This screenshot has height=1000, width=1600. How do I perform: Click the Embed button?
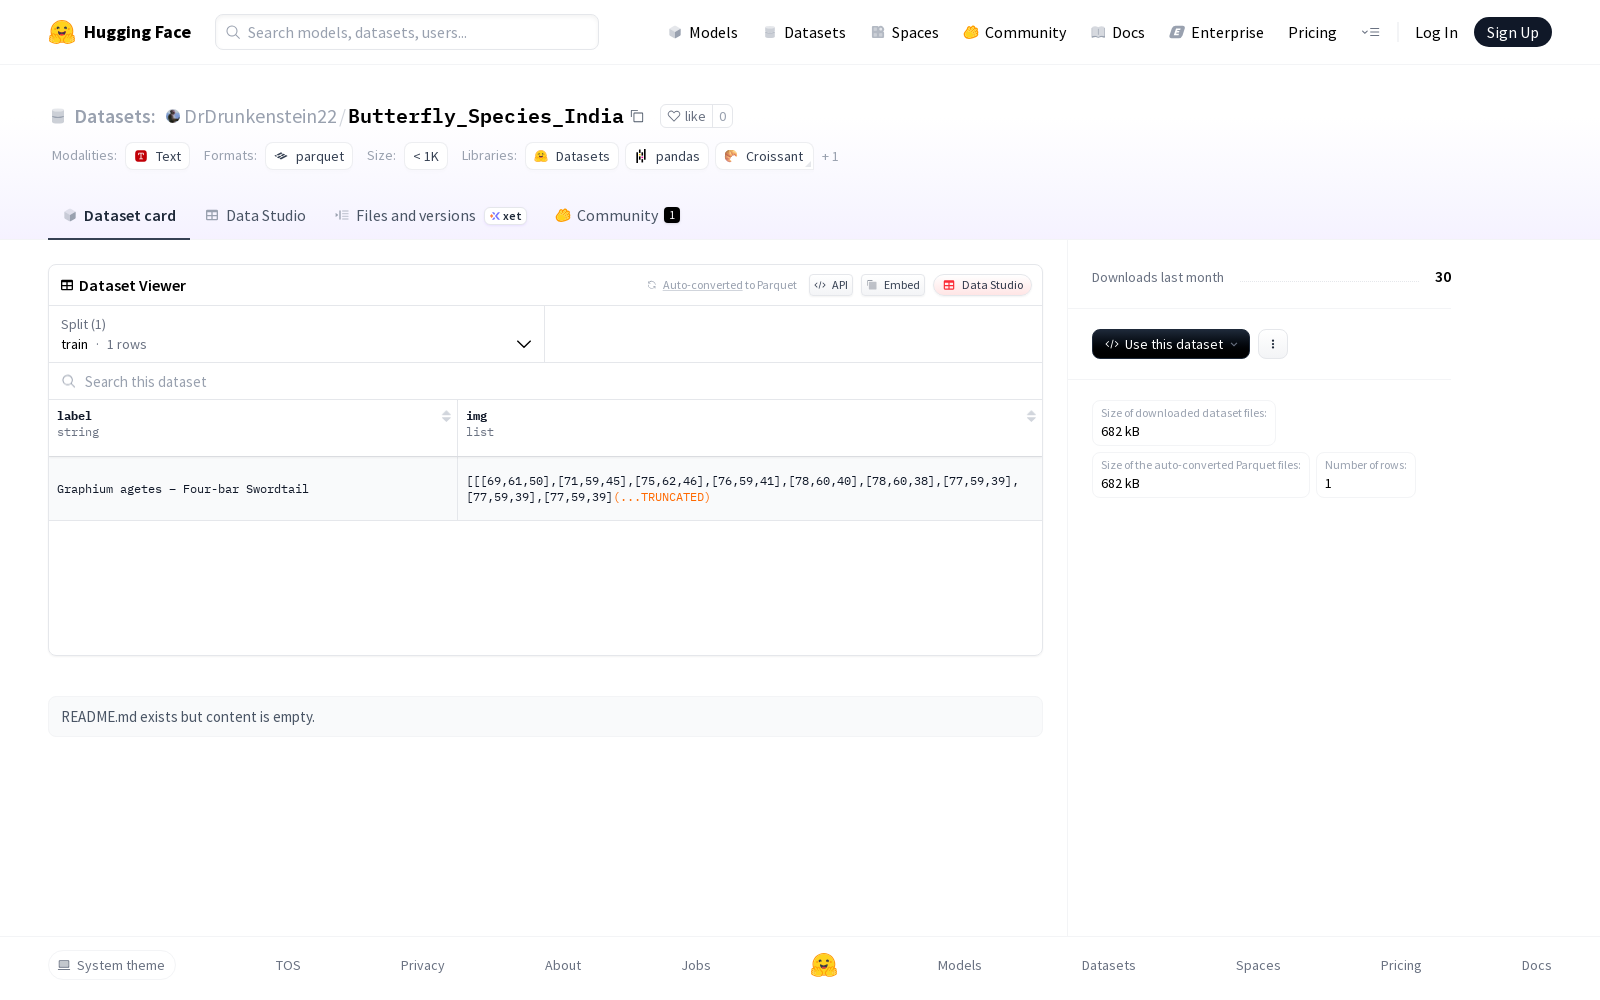[x=893, y=285]
